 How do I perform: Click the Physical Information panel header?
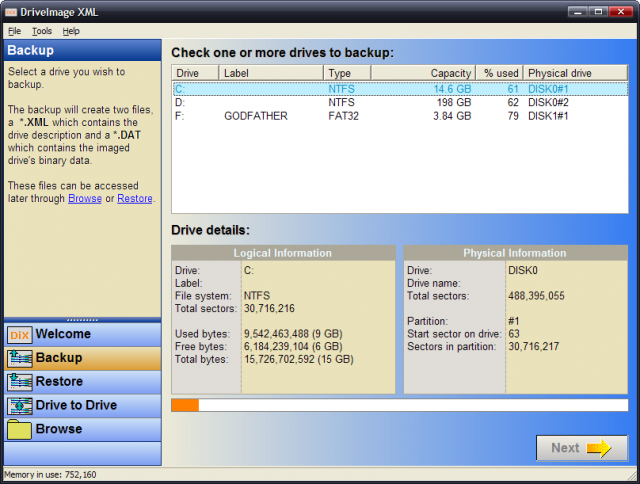[x=515, y=253]
